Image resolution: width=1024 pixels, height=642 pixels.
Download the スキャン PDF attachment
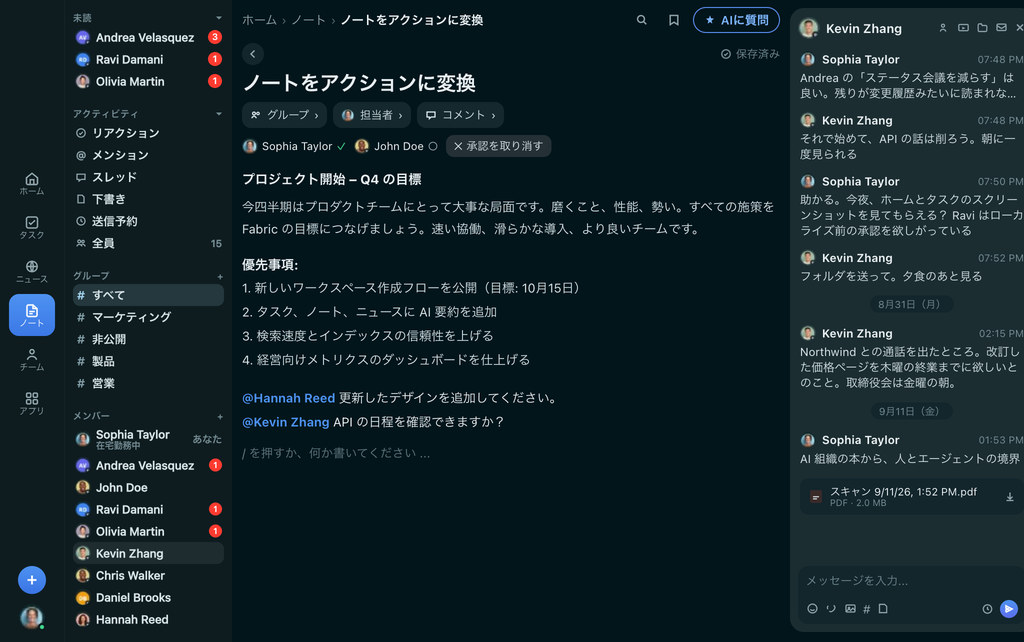(x=1009, y=497)
